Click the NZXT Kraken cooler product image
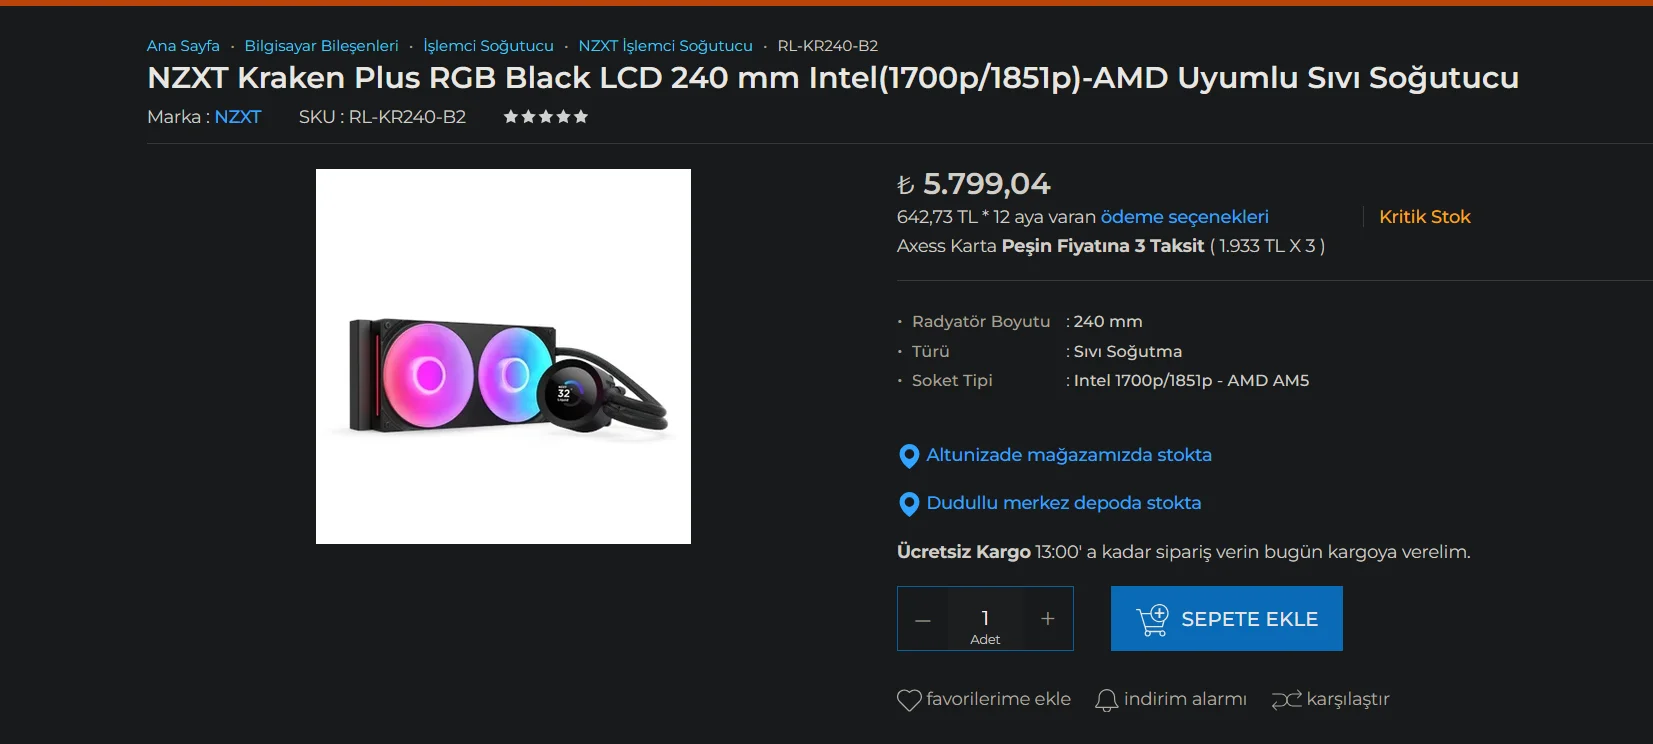This screenshot has height=744, width=1653. tap(503, 357)
